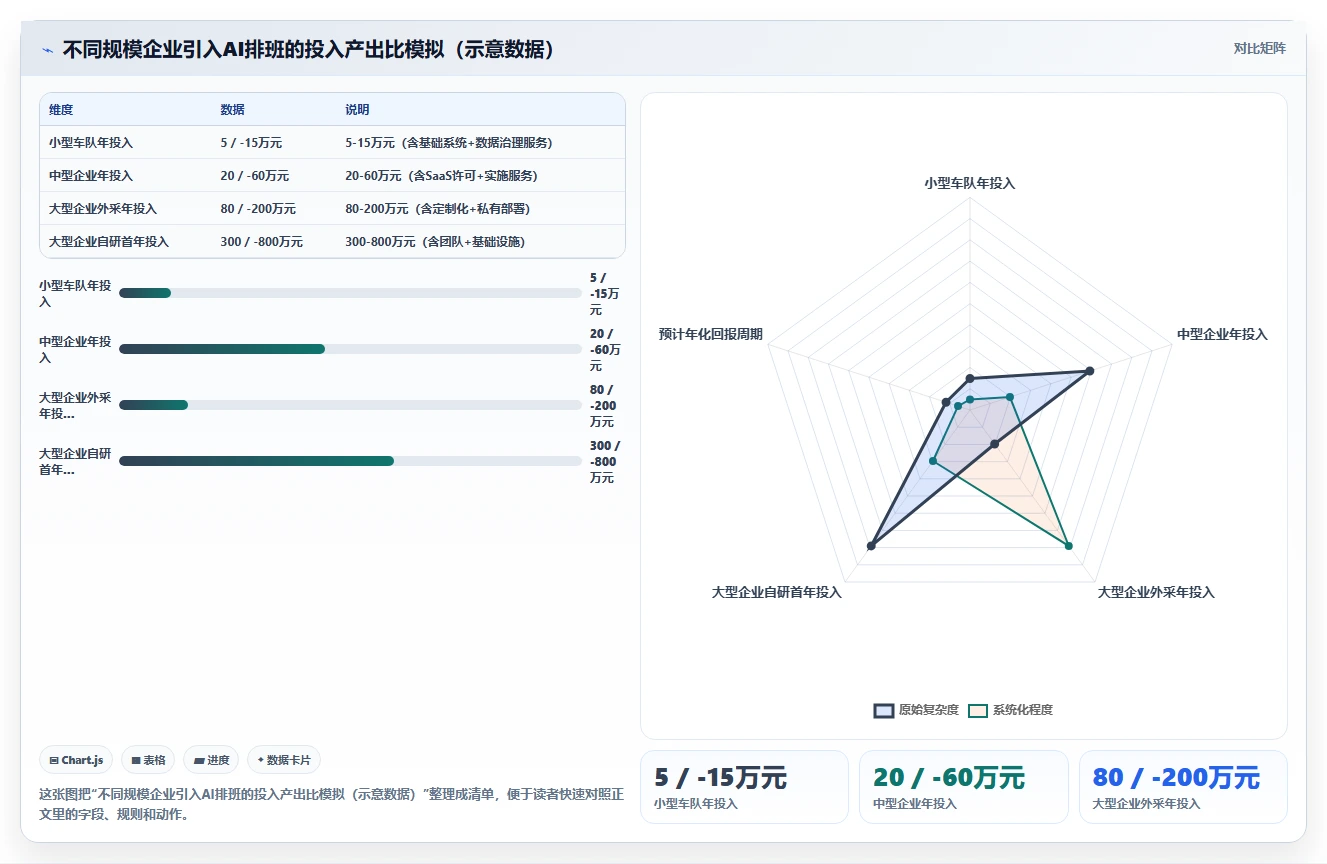Click teal radar point on 大型企业外采年投入 axis
Viewport: 1327px width, 864px height.
click(x=1068, y=545)
